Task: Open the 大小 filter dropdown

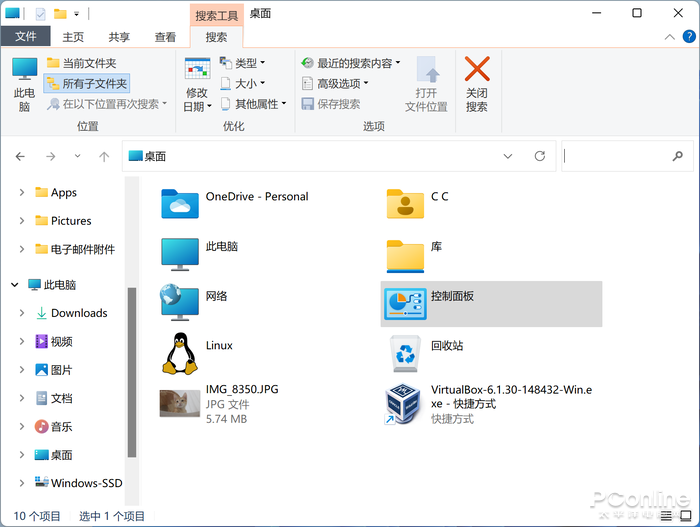Action: 243,84
